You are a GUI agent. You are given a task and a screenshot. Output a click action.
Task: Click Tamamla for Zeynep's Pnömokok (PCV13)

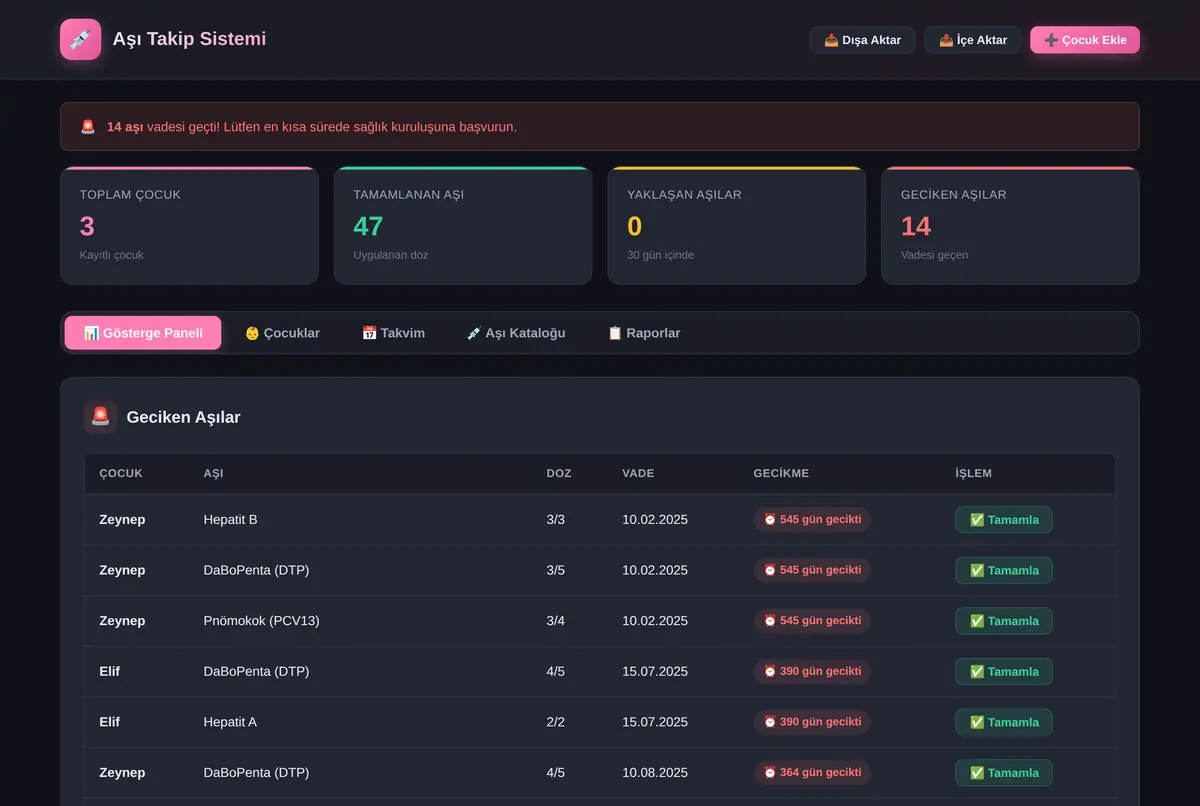(x=1004, y=621)
